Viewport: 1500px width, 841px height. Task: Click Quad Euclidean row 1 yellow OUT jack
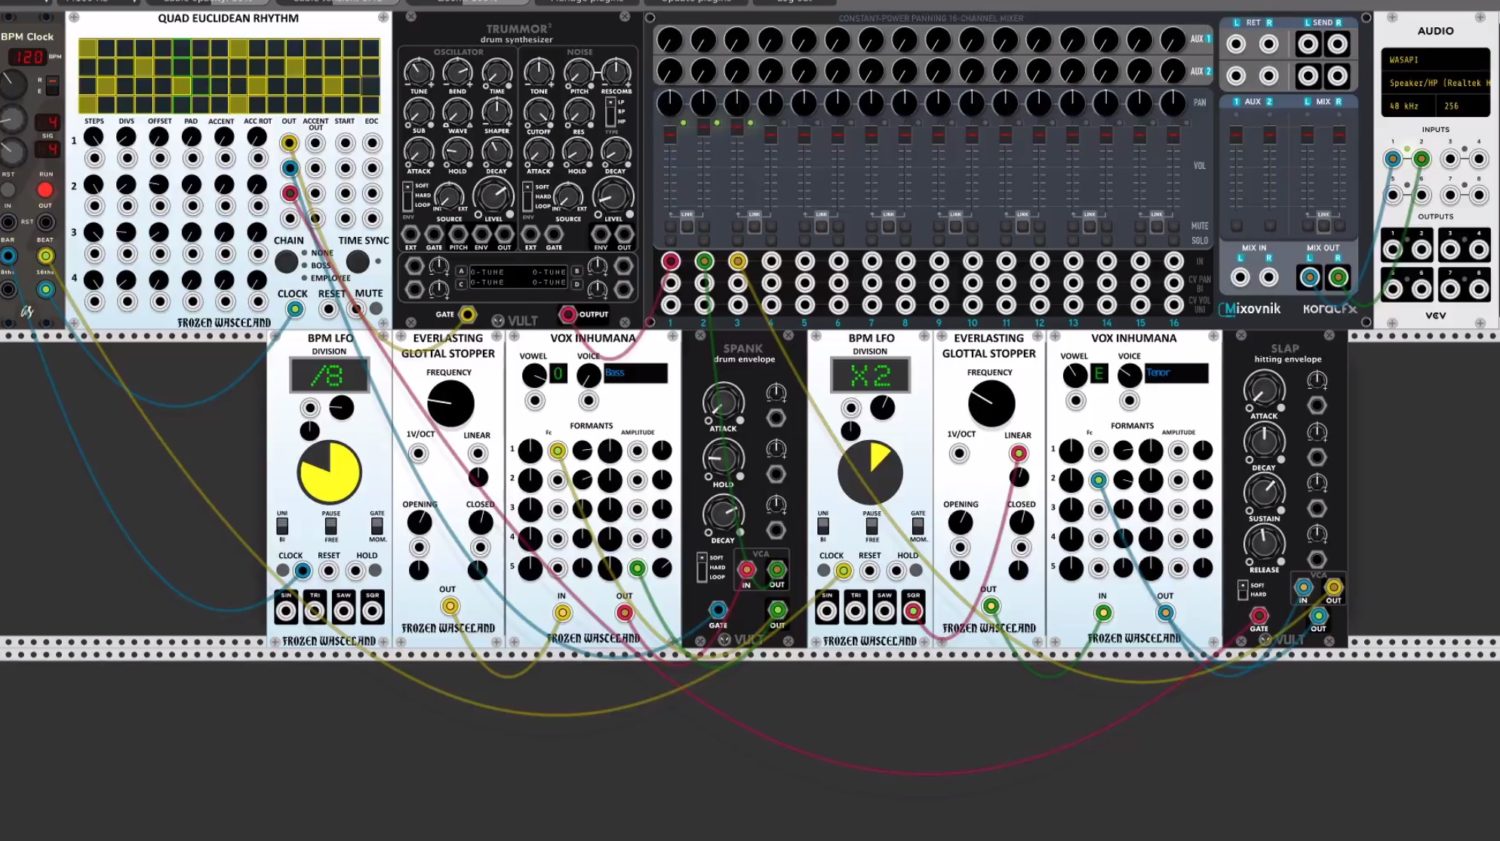[289, 143]
